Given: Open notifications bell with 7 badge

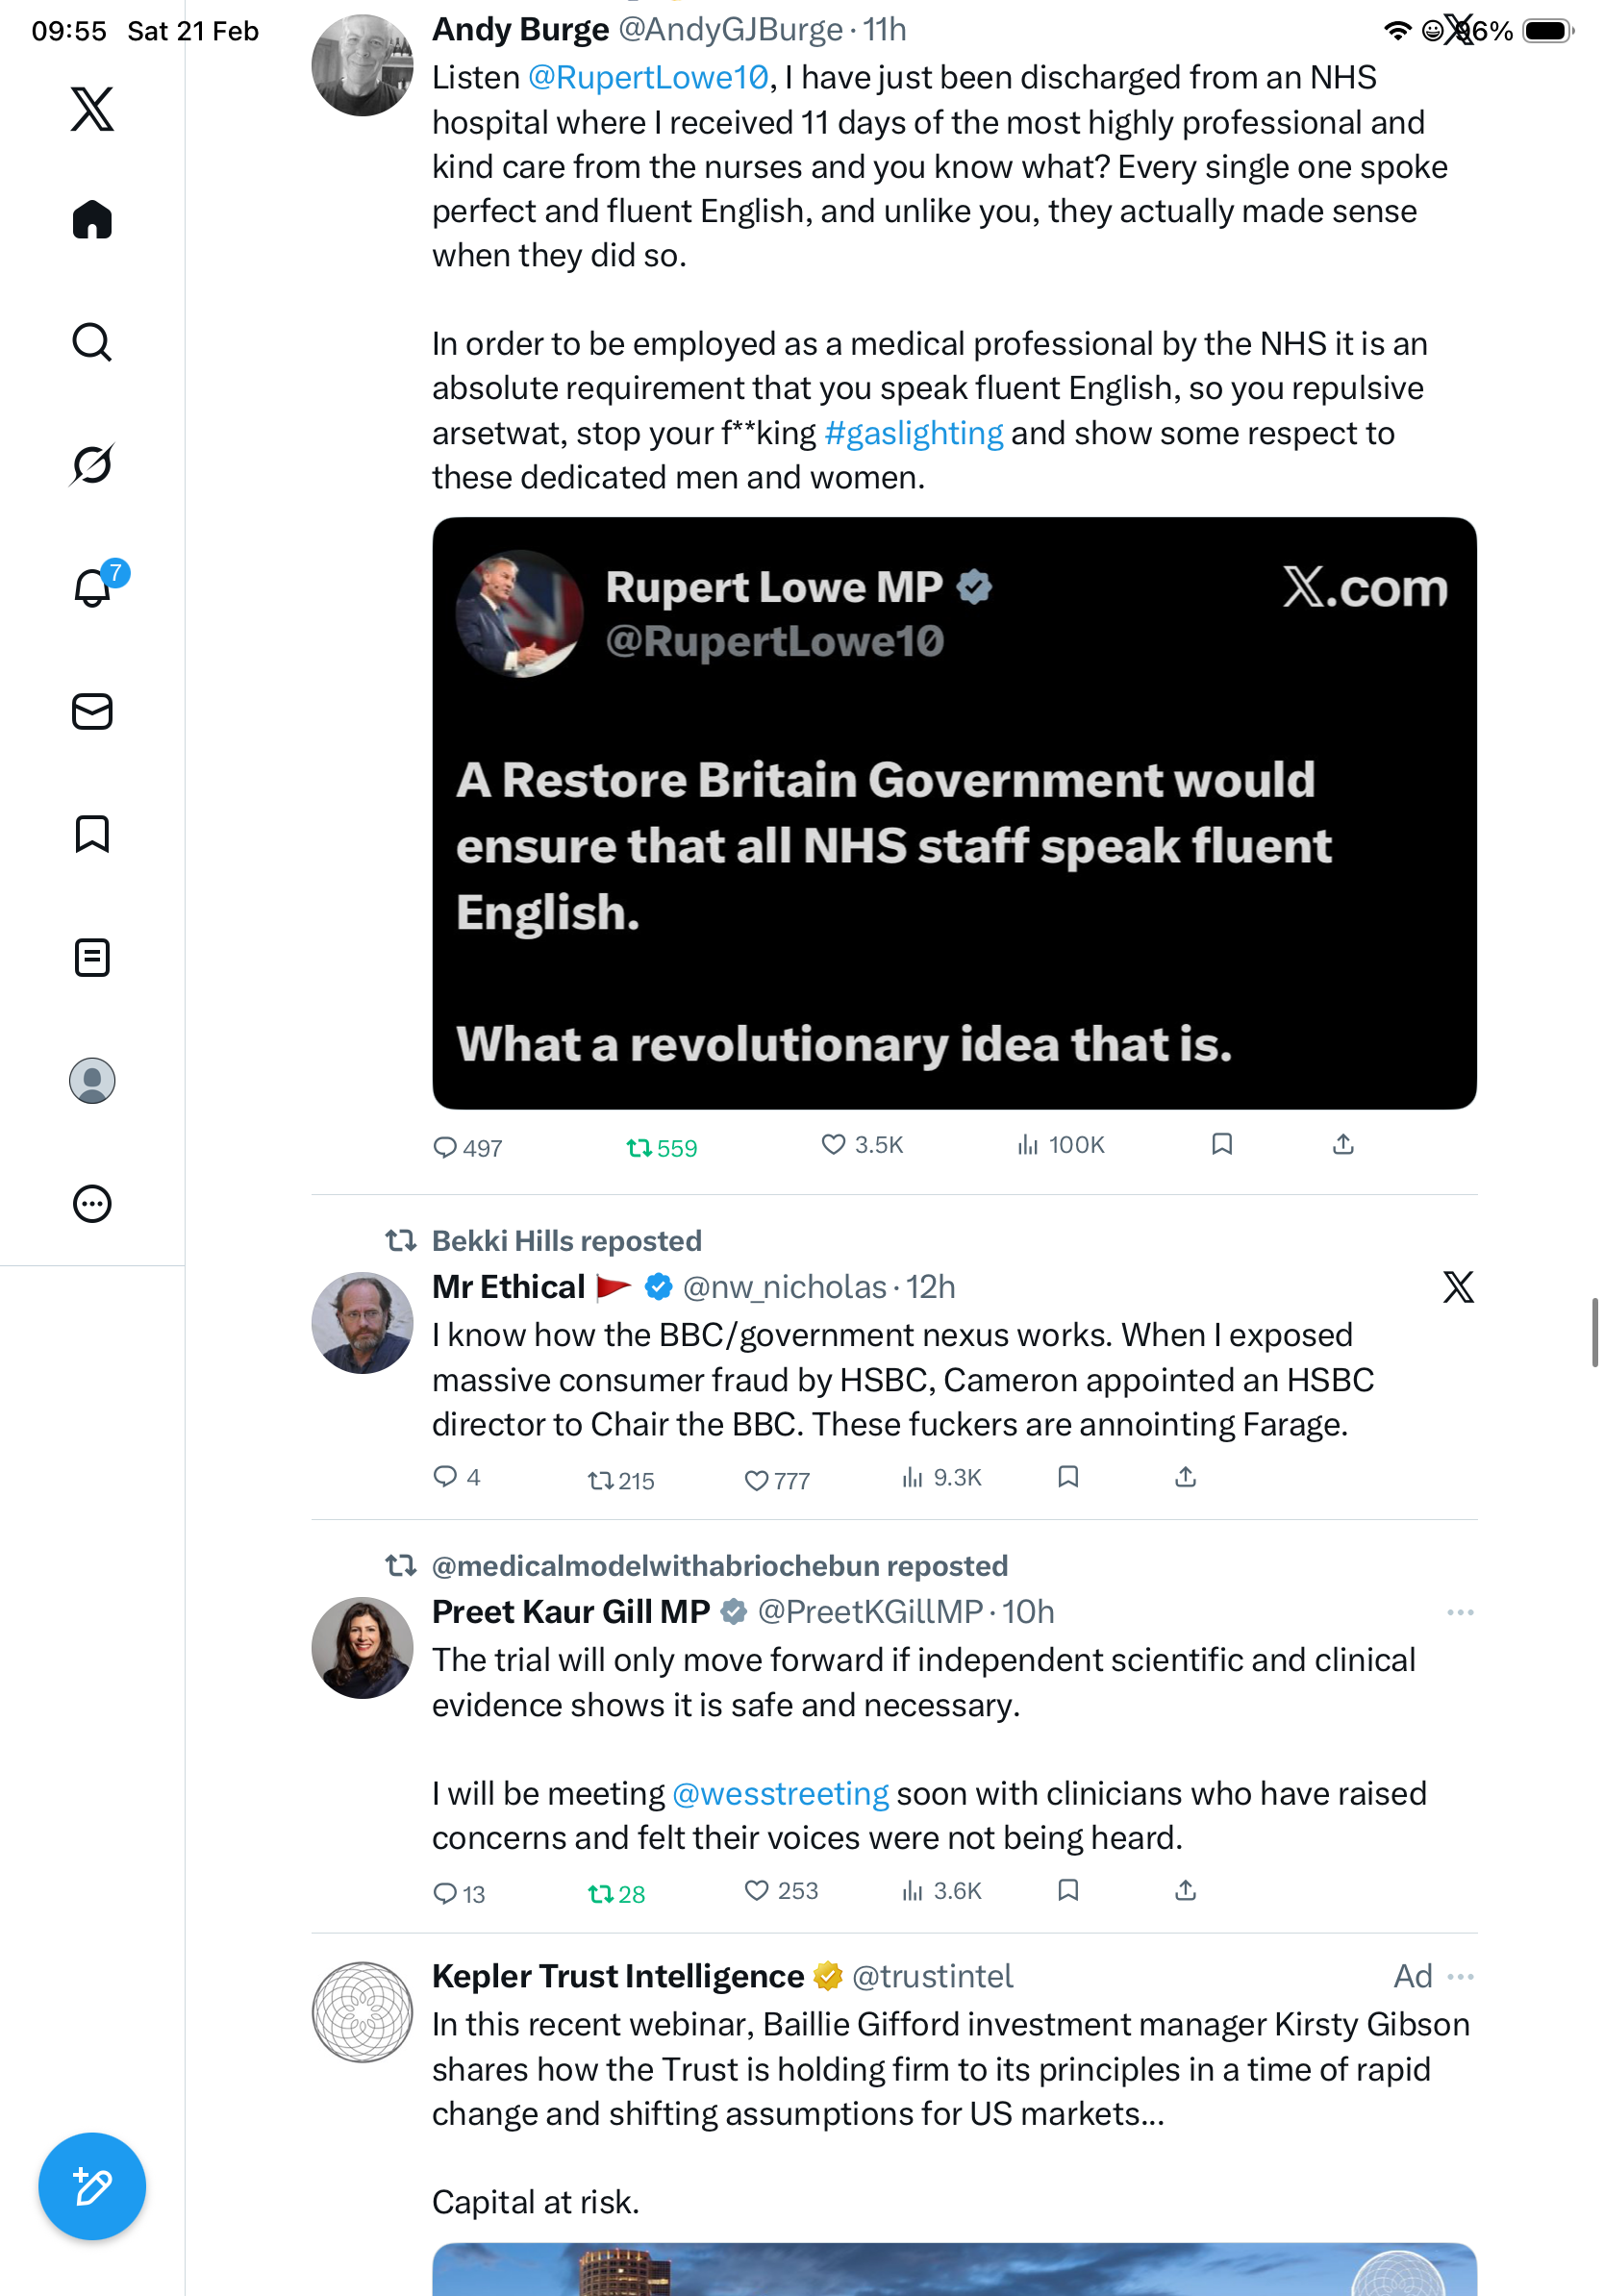Looking at the screenshot, I should [x=92, y=588].
